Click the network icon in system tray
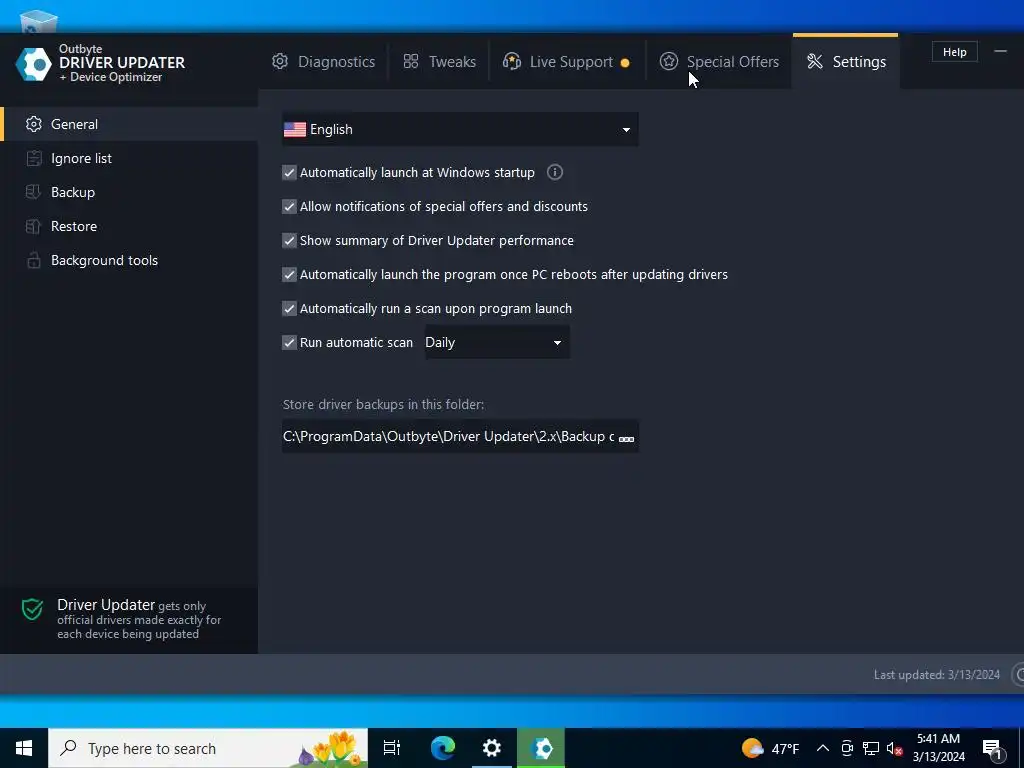The height and width of the screenshot is (768, 1024). coord(871,748)
